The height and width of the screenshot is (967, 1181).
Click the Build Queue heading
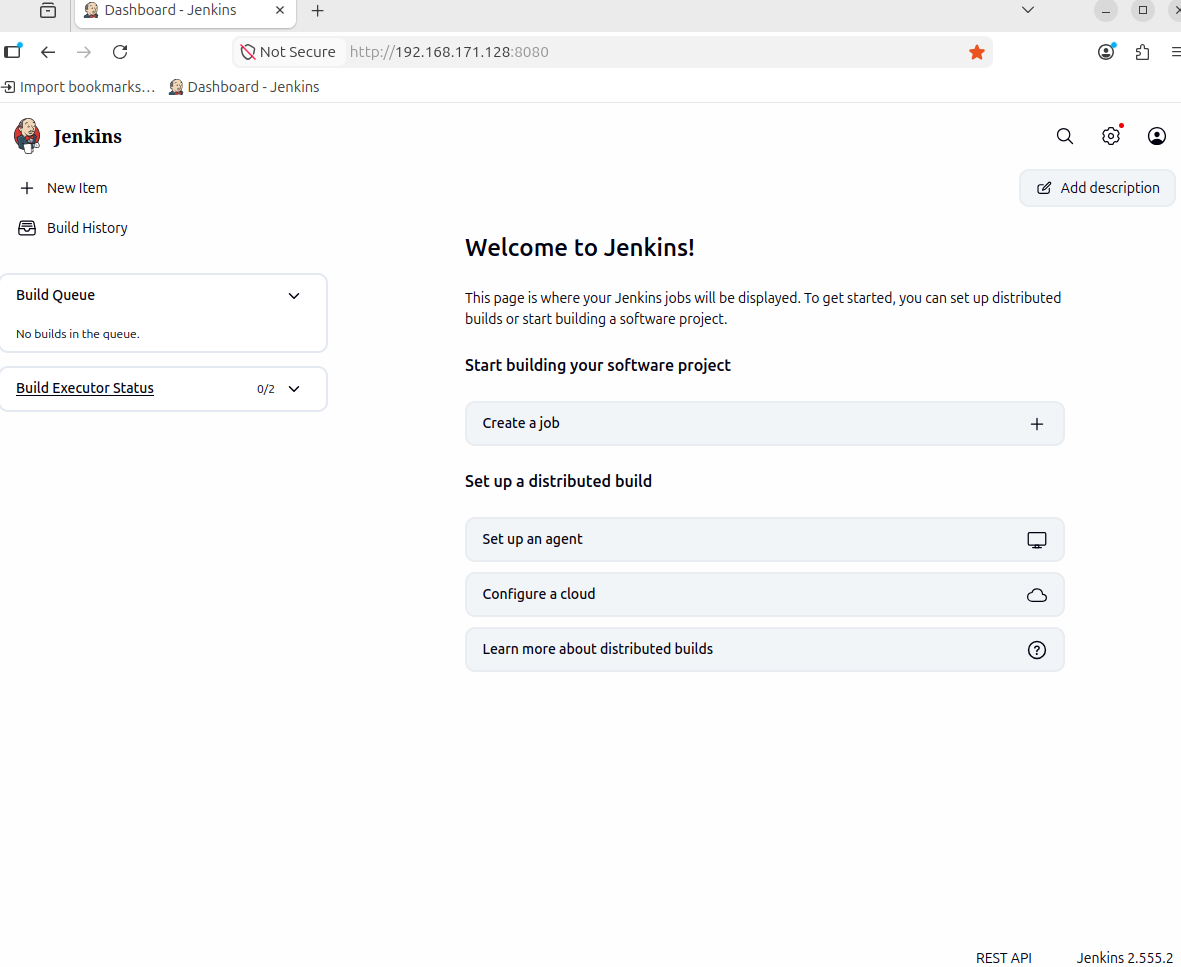tap(56, 295)
